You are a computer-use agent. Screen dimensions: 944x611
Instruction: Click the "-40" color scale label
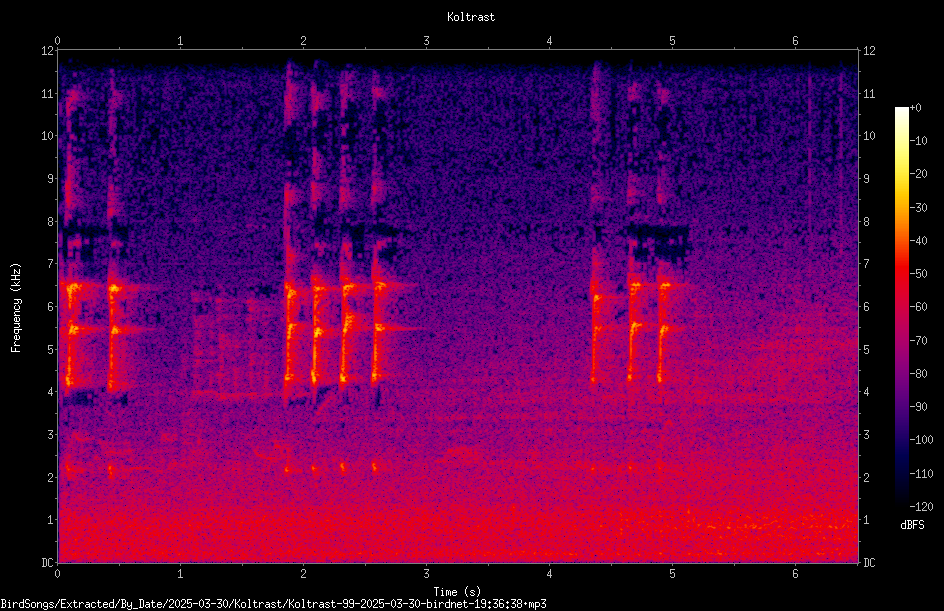click(x=918, y=241)
